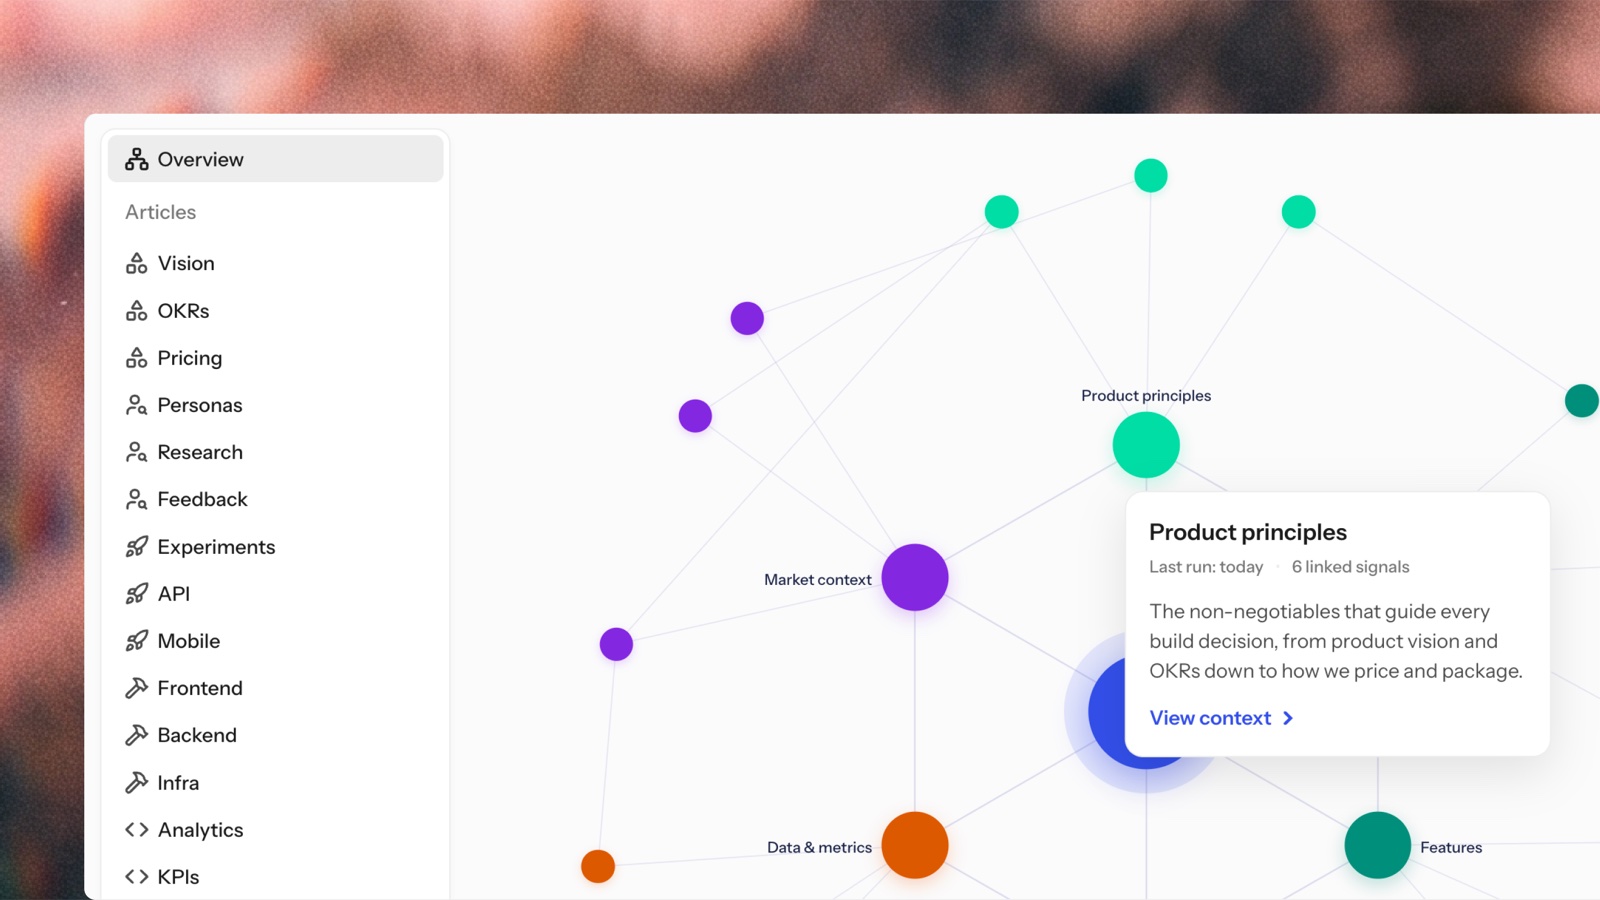The width and height of the screenshot is (1600, 900).
Task: Click the shapes icon next to Pricing
Action: tap(137, 358)
